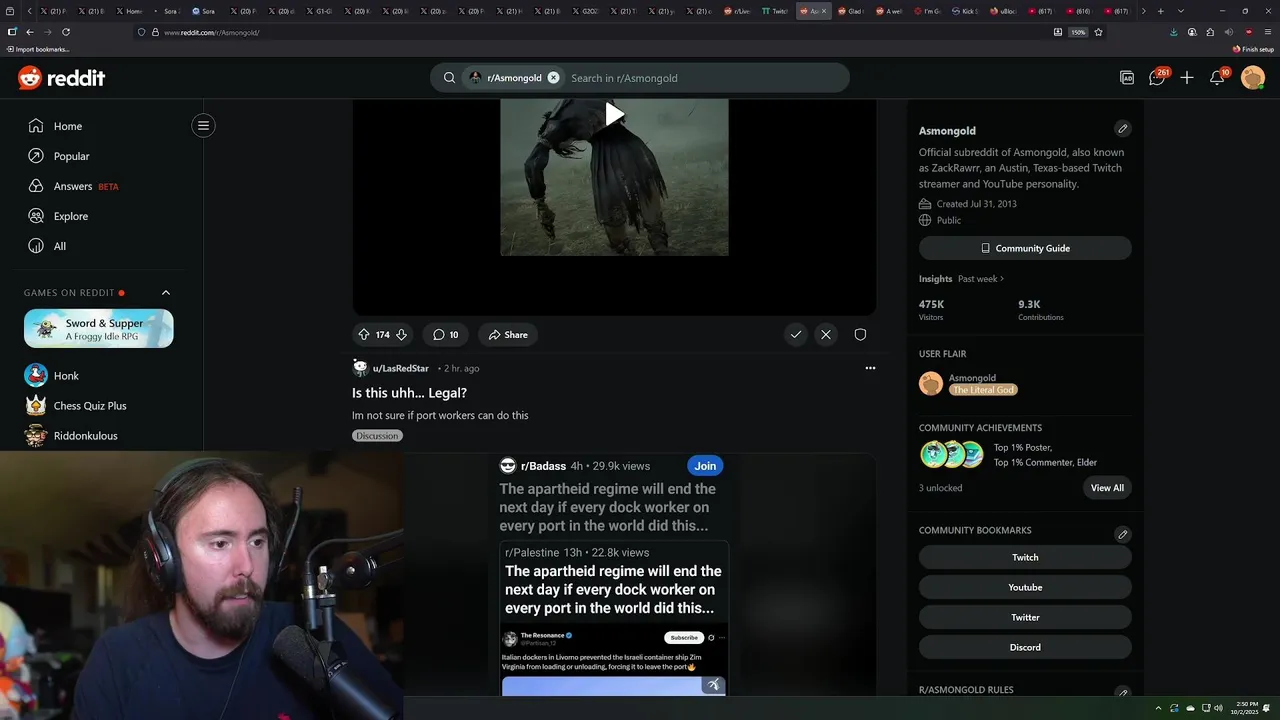This screenshot has height=720, width=1280.
Task: Share the video post
Action: tap(508, 335)
